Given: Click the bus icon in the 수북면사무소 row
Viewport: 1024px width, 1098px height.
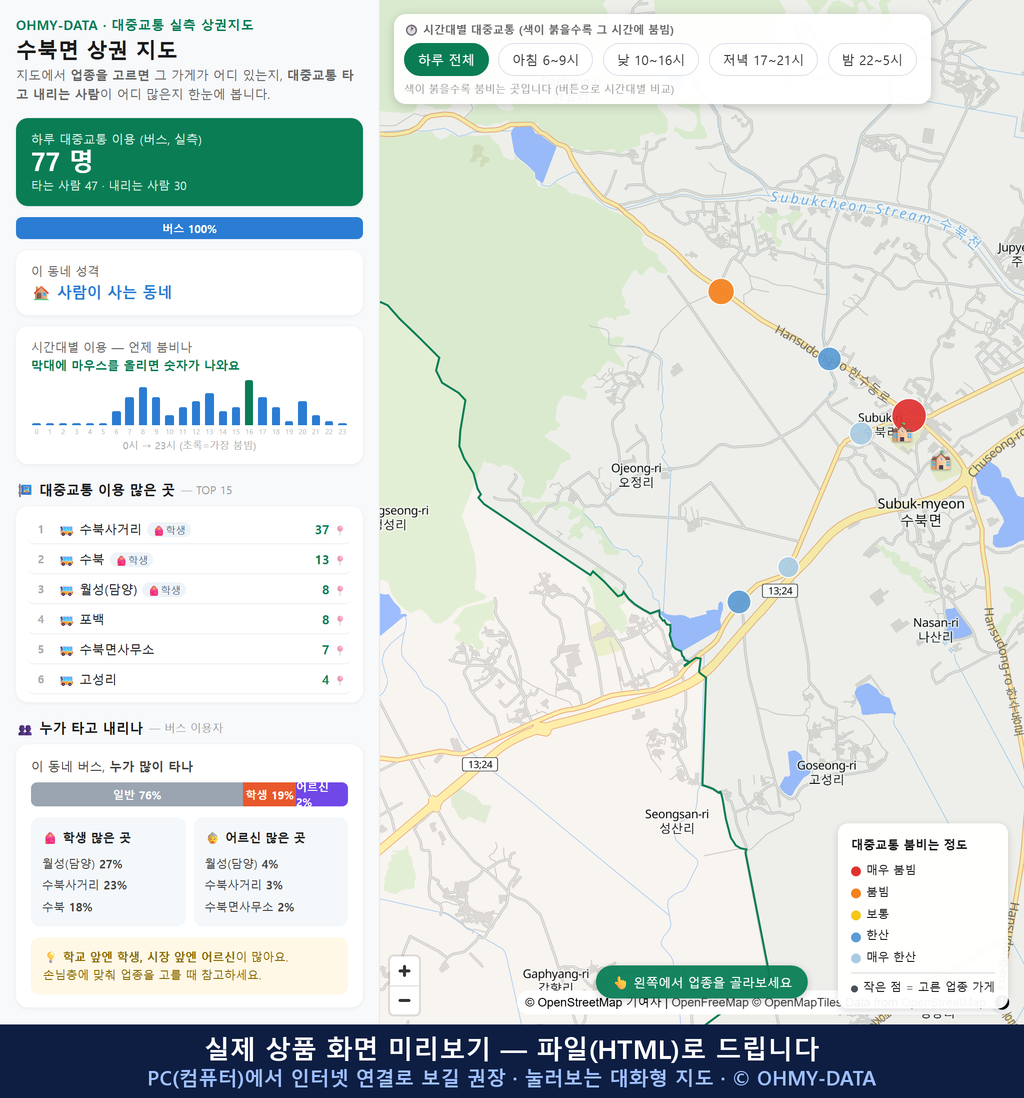Looking at the screenshot, I should click(x=67, y=650).
